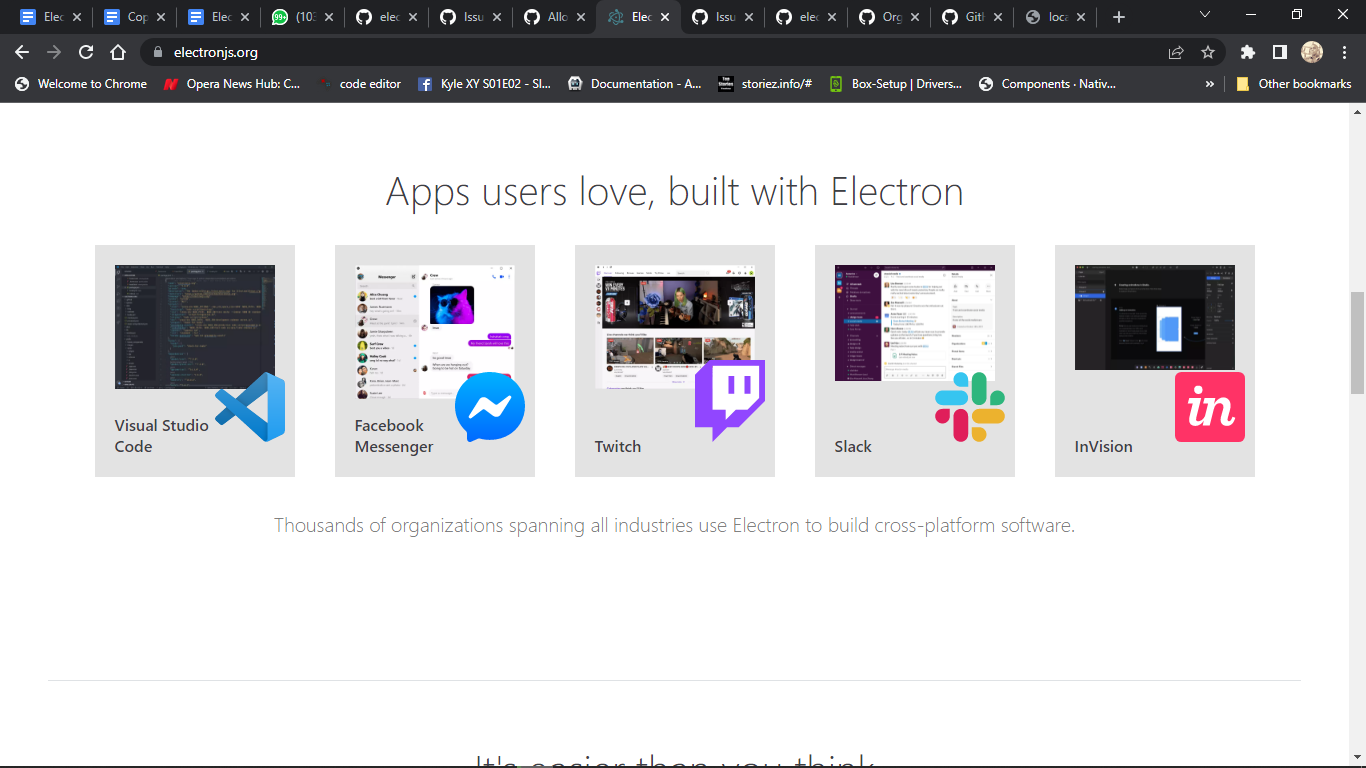Click the Facebook Messenger logo
Viewport: 1366px width, 768px height.
(490, 407)
